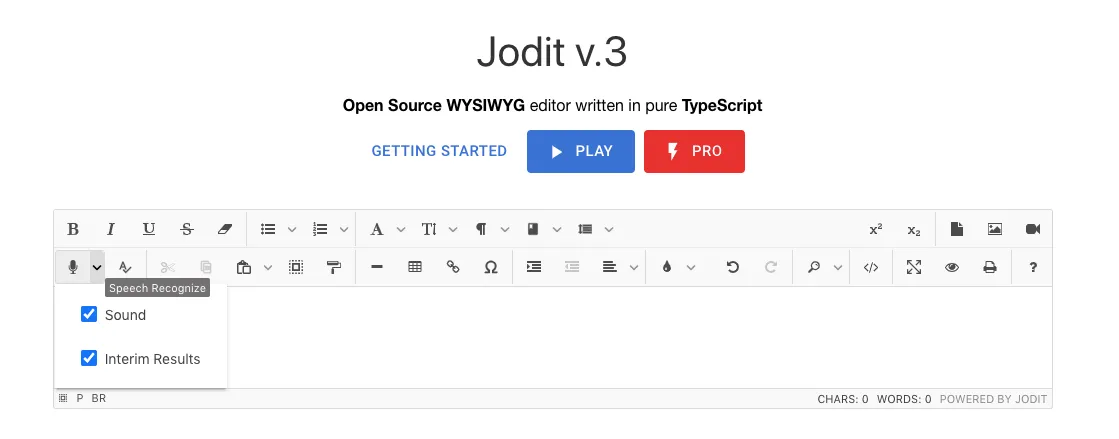The height and width of the screenshot is (439, 1119).
Task: Click the red PRO button
Action: (x=694, y=151)
